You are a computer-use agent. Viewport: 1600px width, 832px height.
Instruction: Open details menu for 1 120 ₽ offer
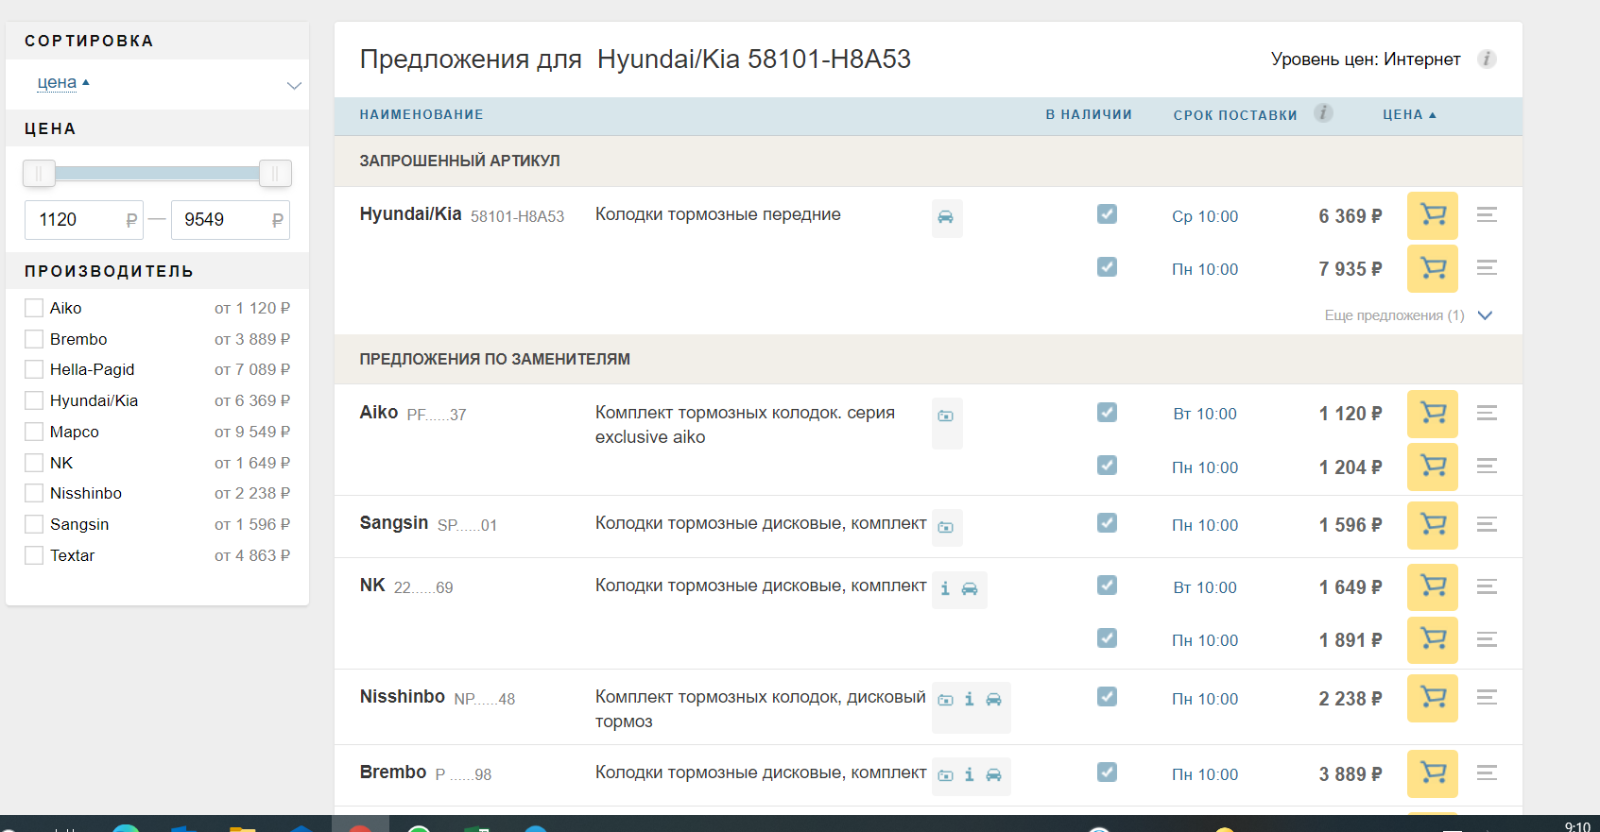tap(1487, 413)
